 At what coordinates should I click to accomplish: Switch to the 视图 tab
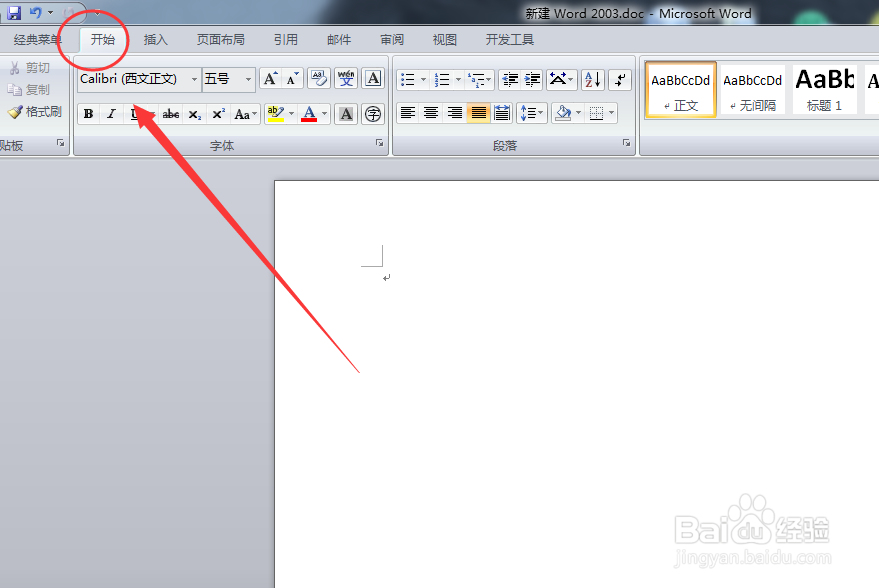(x=445, y=40)
